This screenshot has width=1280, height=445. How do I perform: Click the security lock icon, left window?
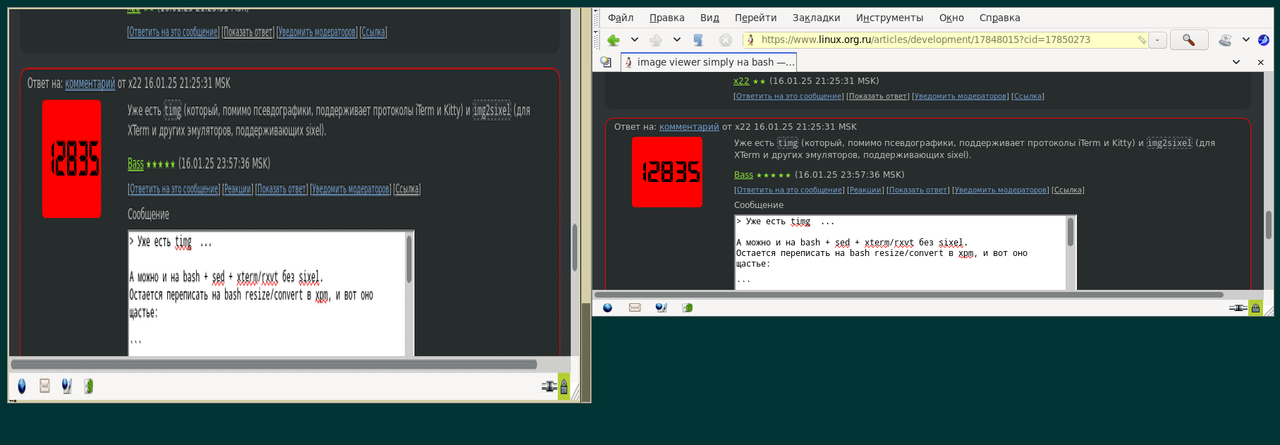(x=564, y=386)
